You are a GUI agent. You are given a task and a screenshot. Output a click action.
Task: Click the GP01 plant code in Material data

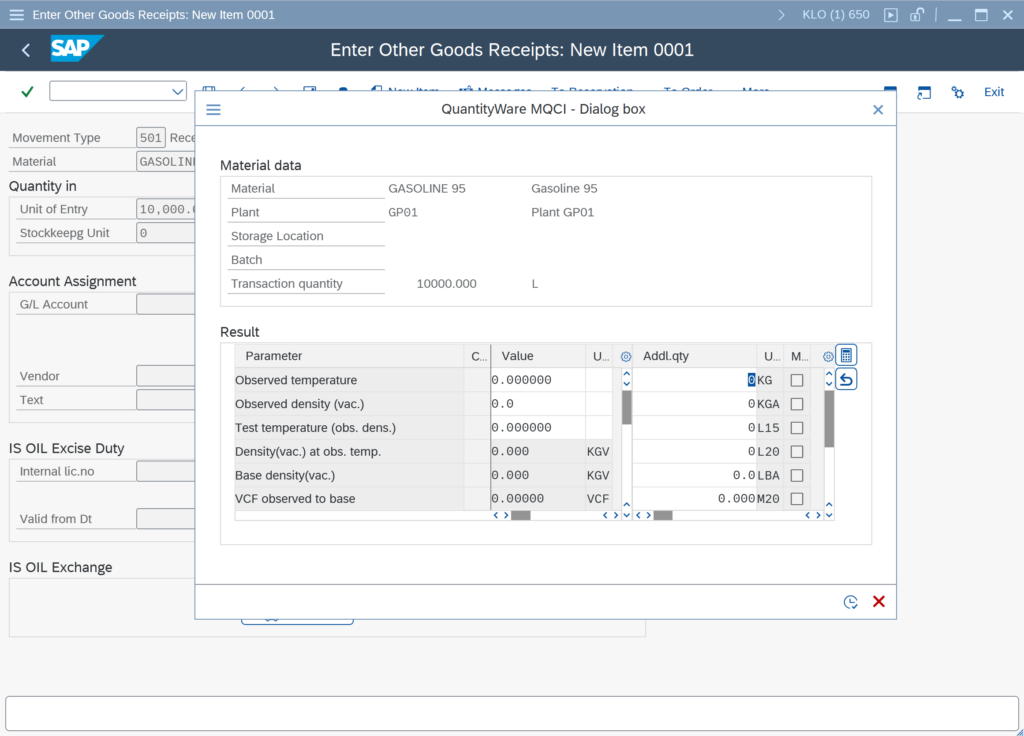pos(403,212)
